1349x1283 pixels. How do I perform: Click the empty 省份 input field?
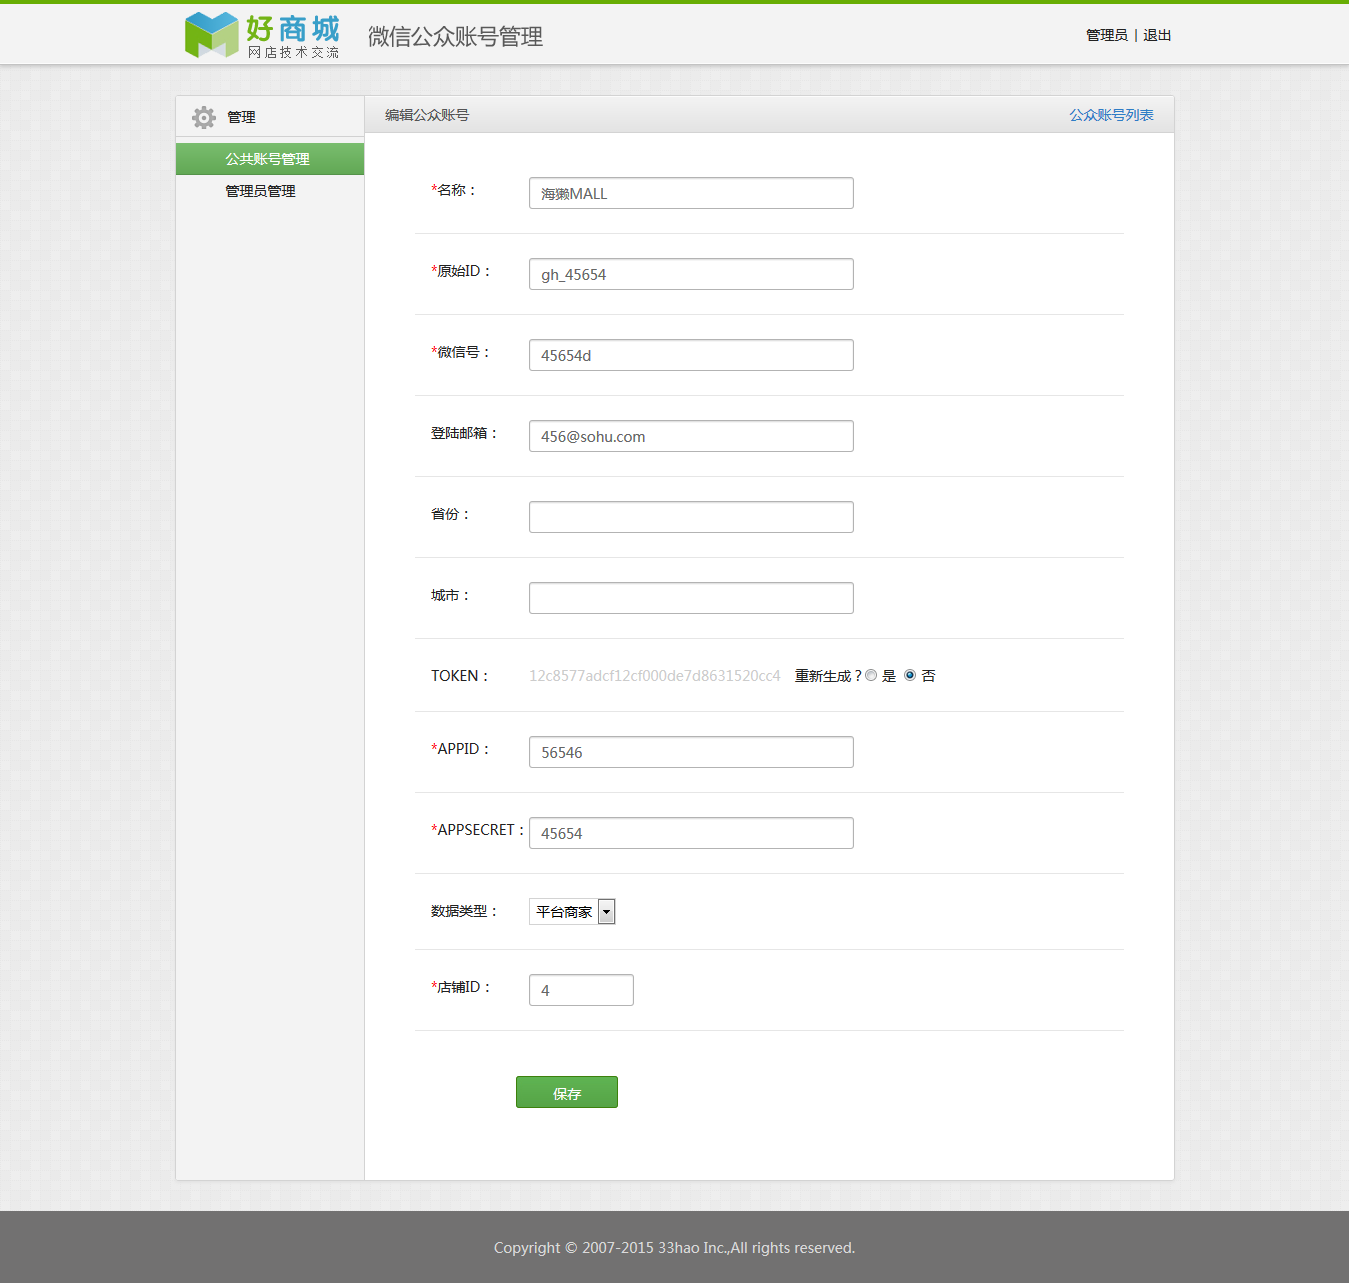pos(691,517)
